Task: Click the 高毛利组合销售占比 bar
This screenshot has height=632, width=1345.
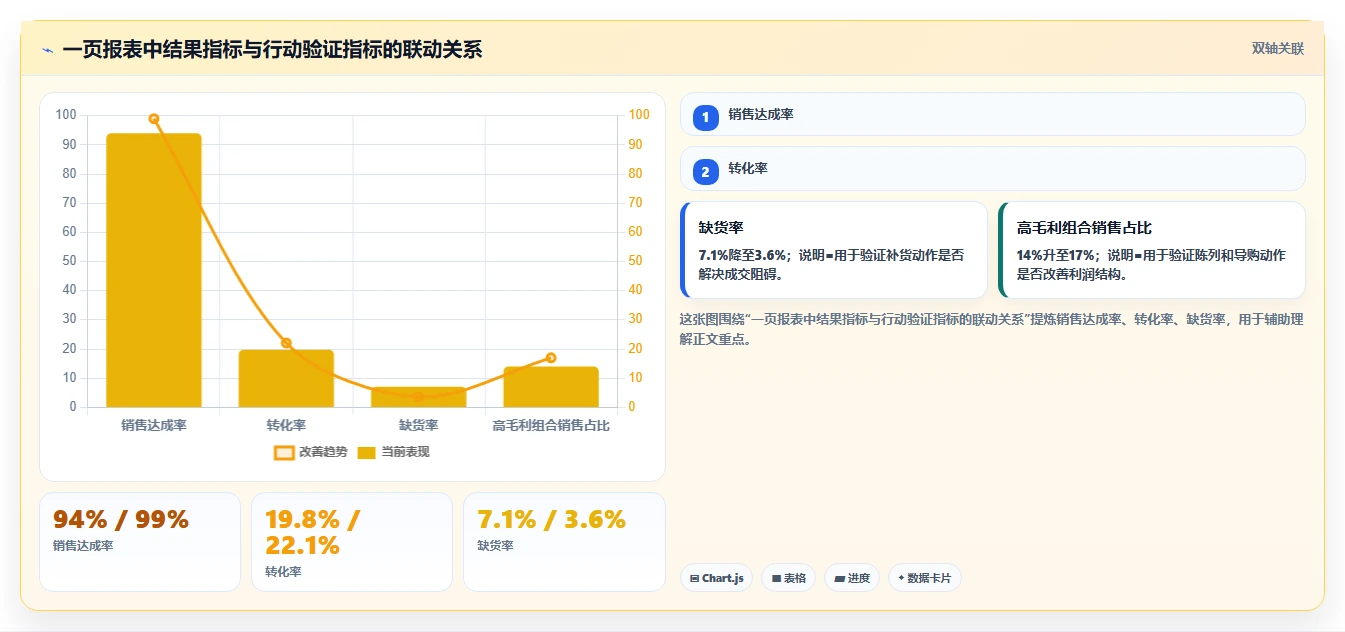Action: pos(551,387)
